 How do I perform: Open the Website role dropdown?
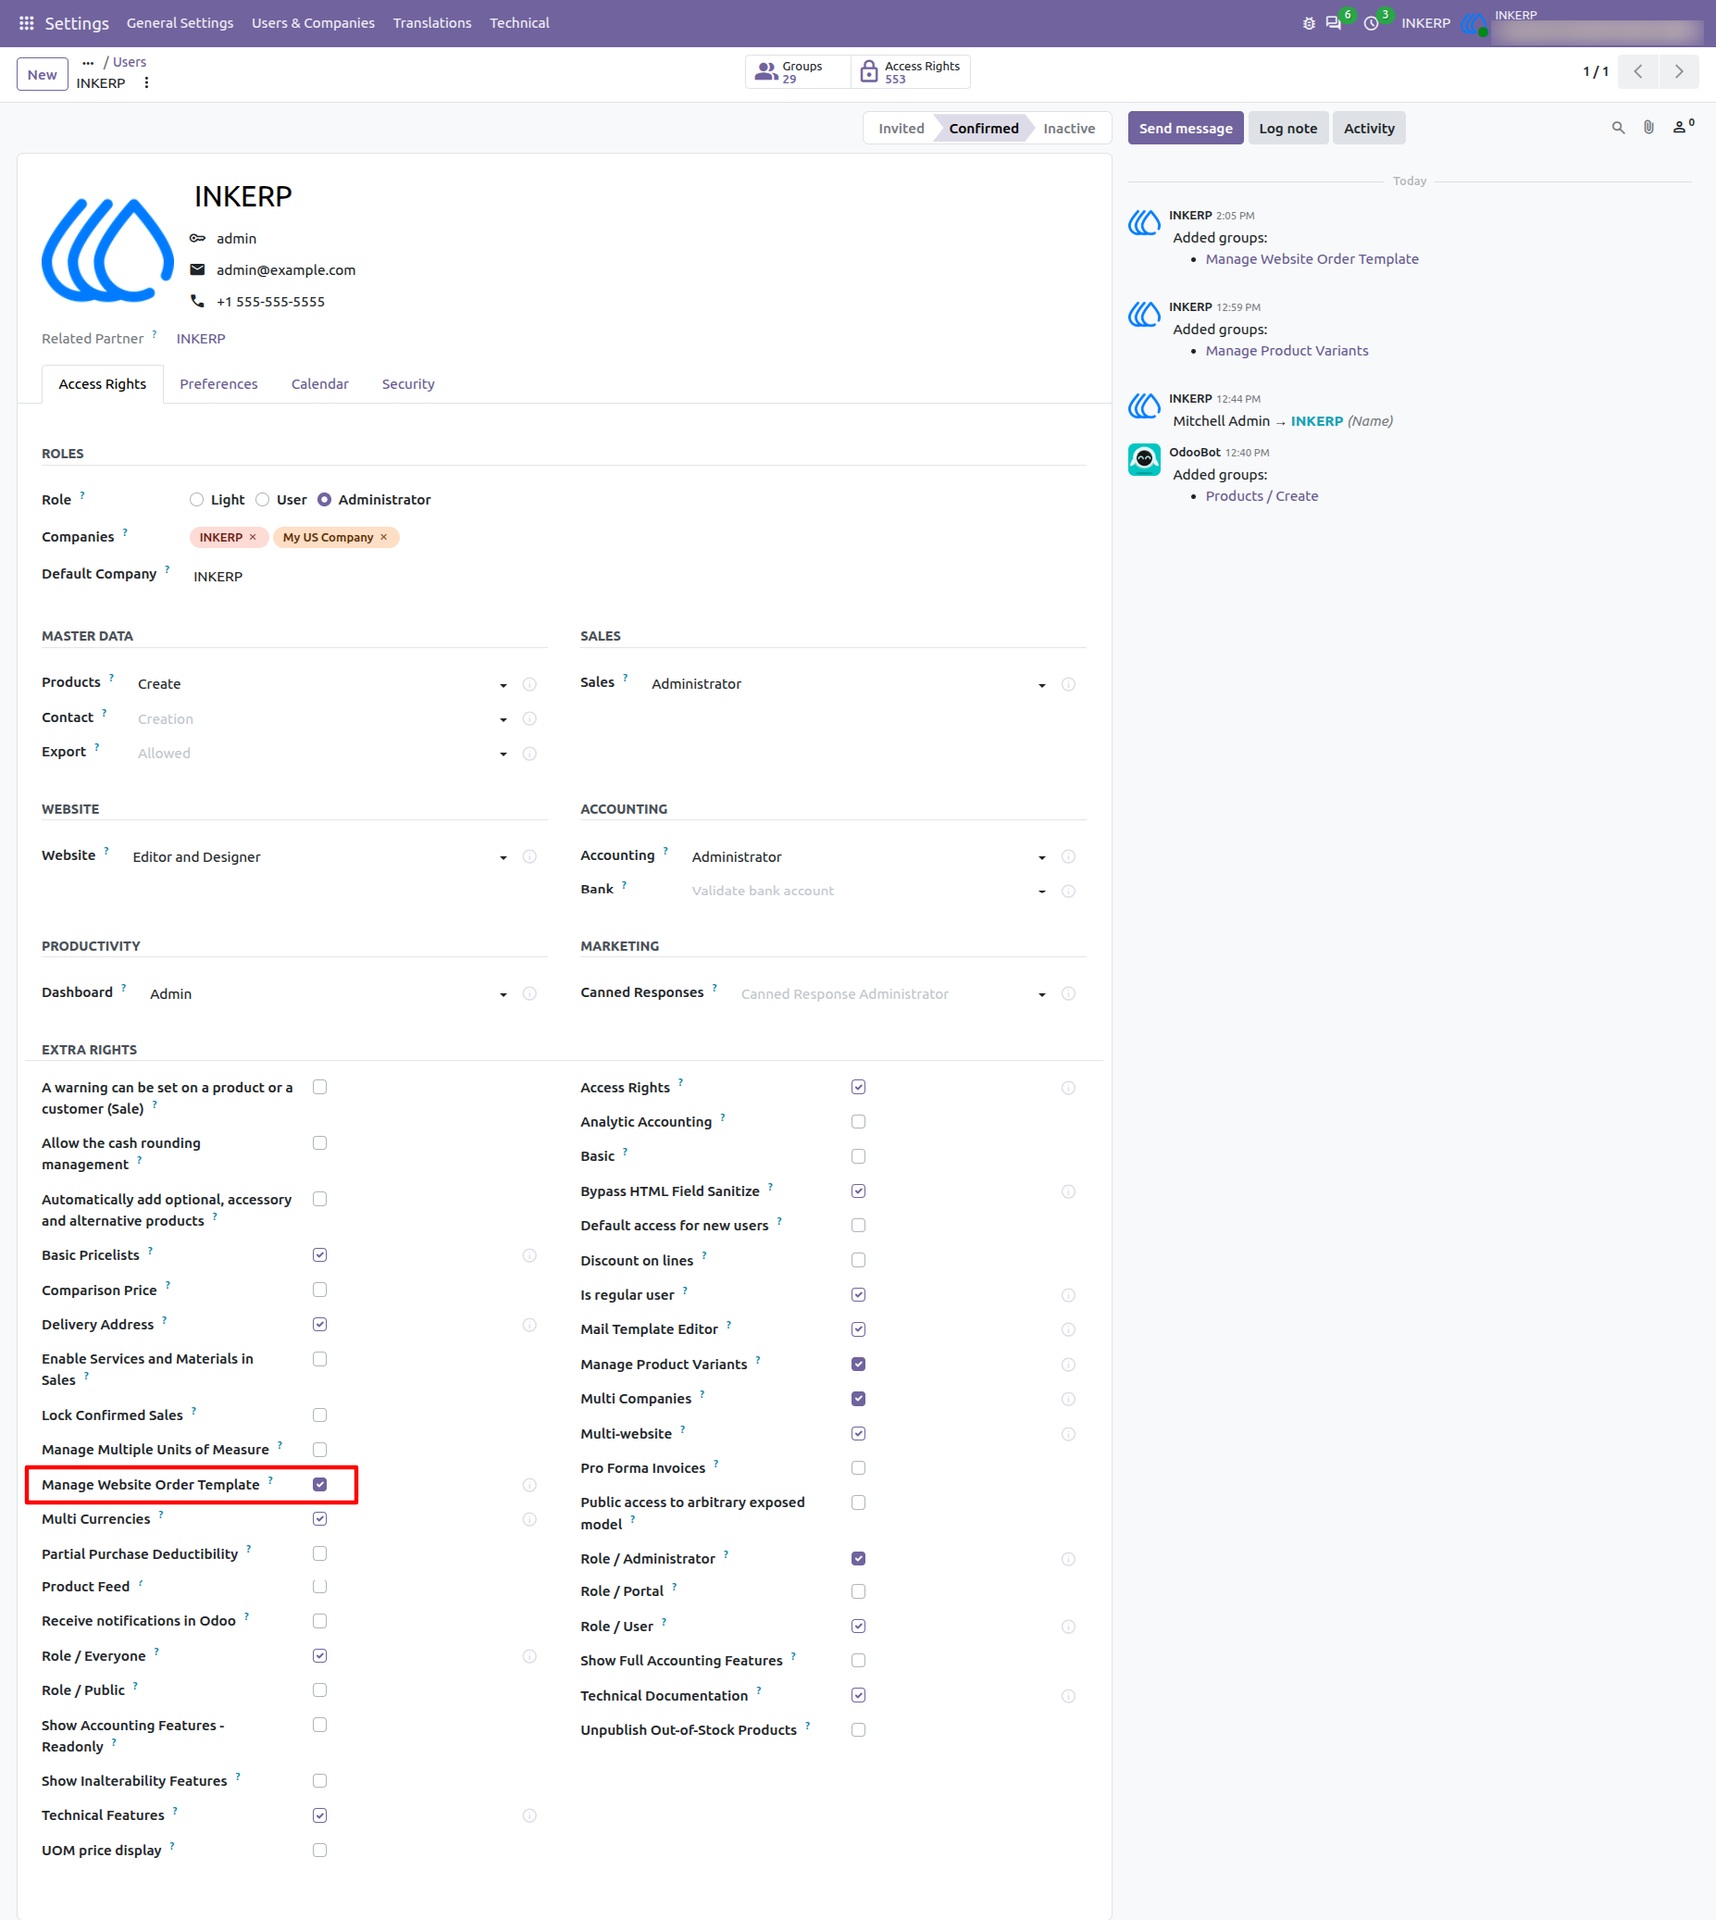pyautogui.click(x=320, y=857)
